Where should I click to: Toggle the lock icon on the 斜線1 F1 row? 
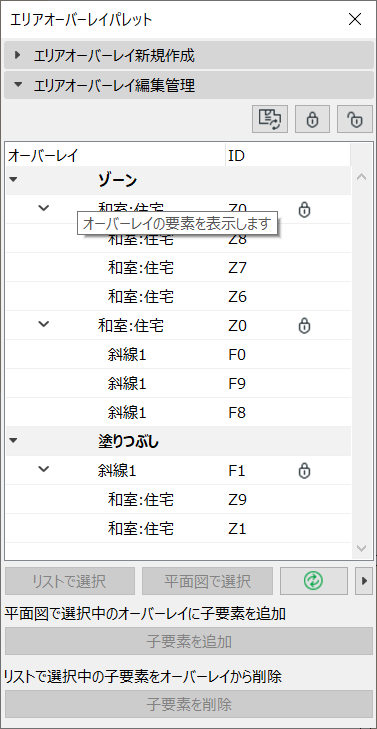(304, 471)
